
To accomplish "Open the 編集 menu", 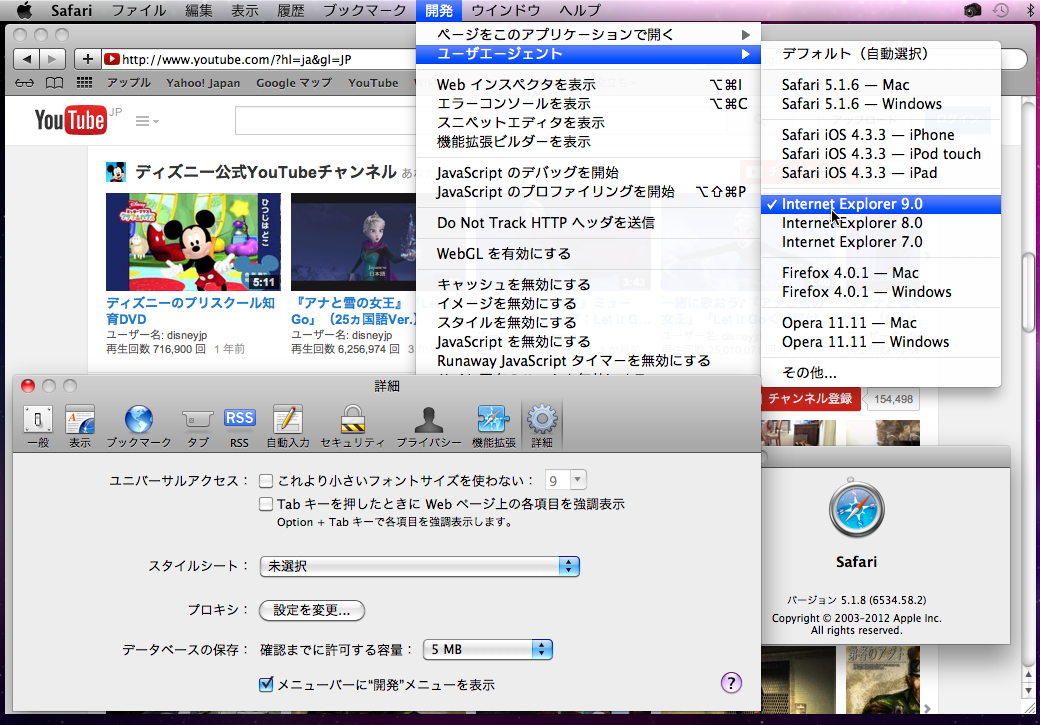I will click(x=198, y=10).
